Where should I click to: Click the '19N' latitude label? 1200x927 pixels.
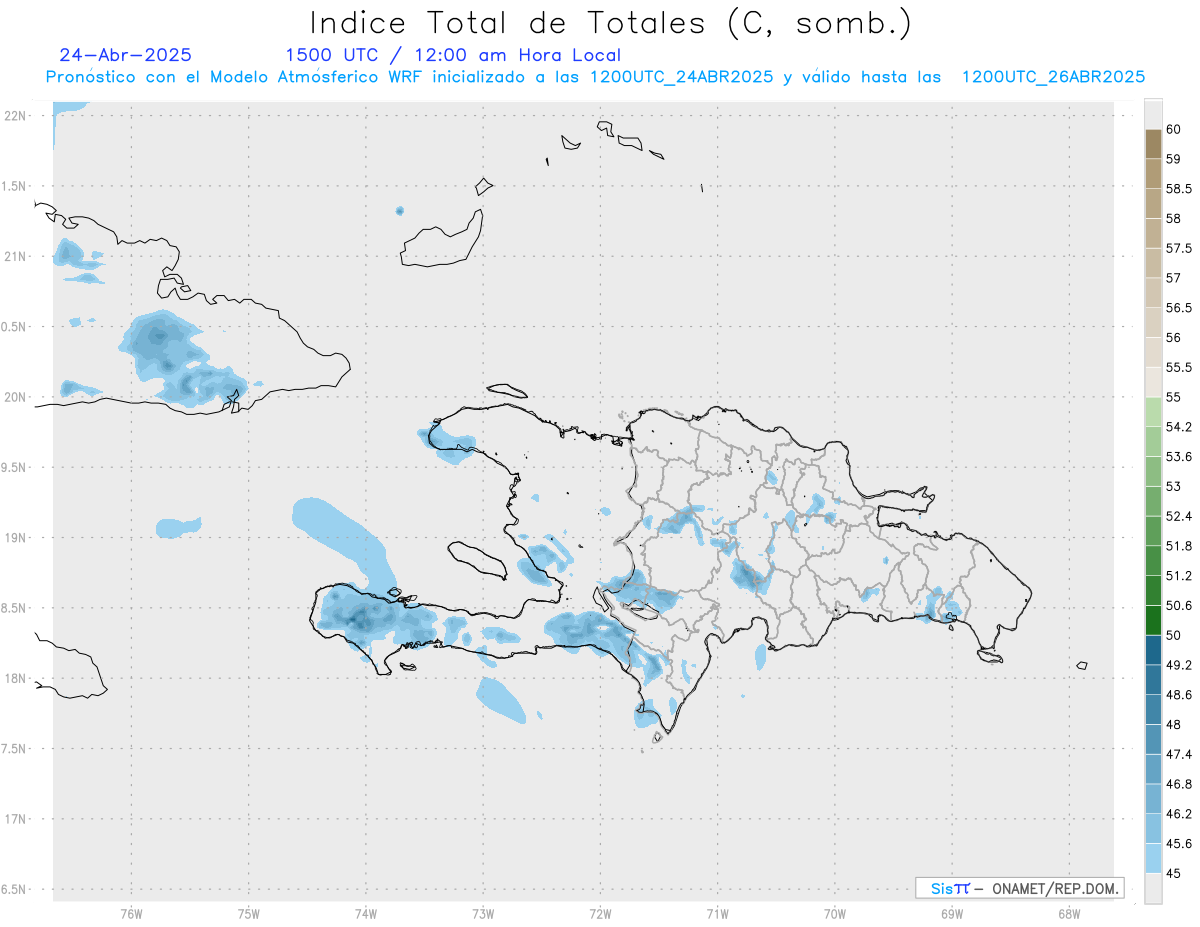[x=15, y=538]
